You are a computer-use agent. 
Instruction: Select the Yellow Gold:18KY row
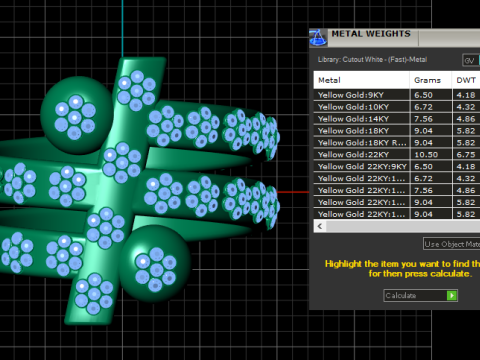(397, 131)
